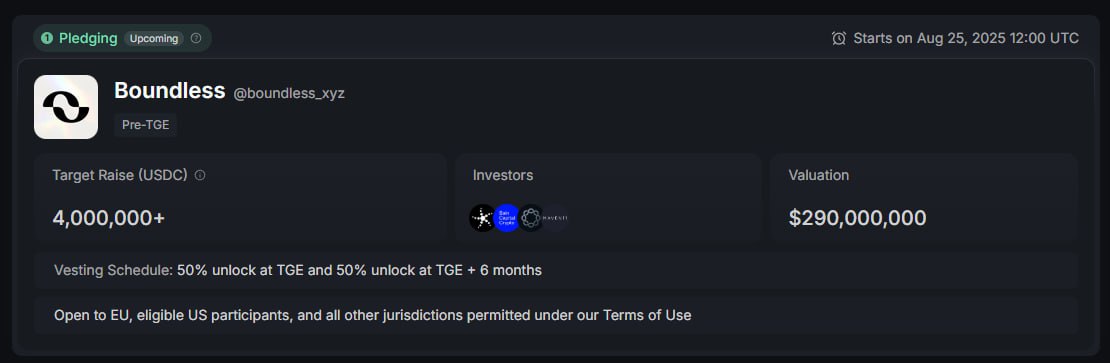Click the Investors card heading
Viewport: 1110px width, 363px height.
coord(503,175)
